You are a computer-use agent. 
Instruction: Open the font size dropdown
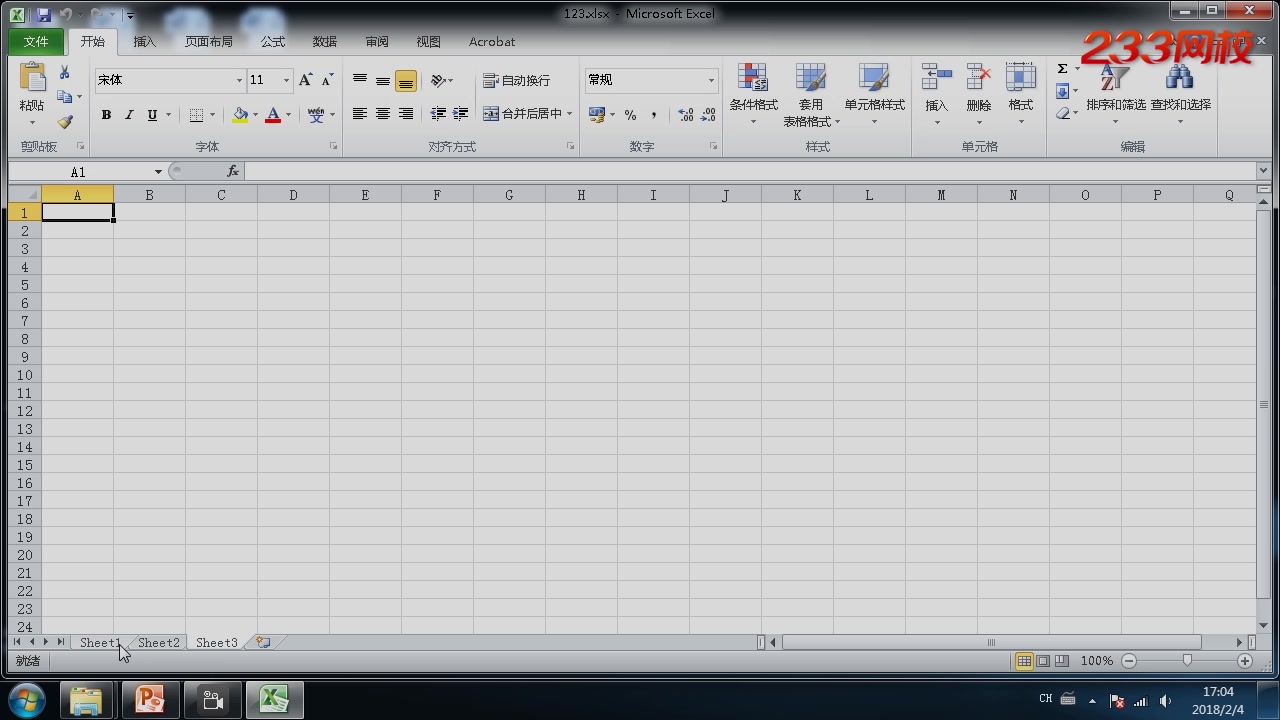pos(287,80)
